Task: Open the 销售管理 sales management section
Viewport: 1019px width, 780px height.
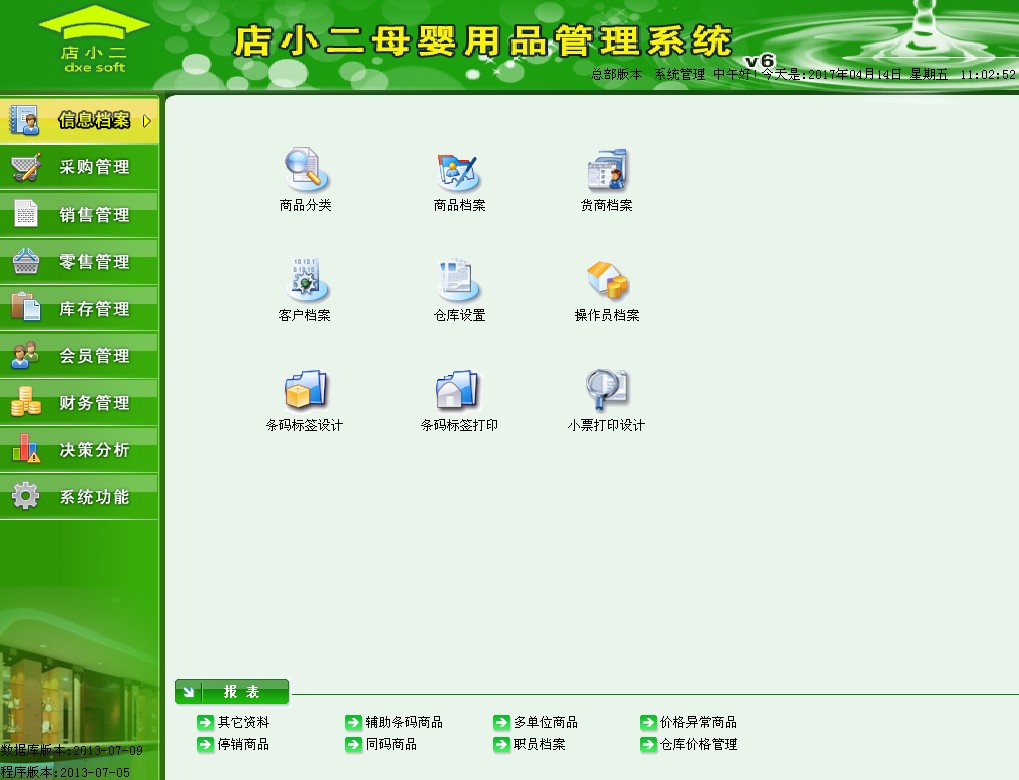Action: [x=80, y=214]
